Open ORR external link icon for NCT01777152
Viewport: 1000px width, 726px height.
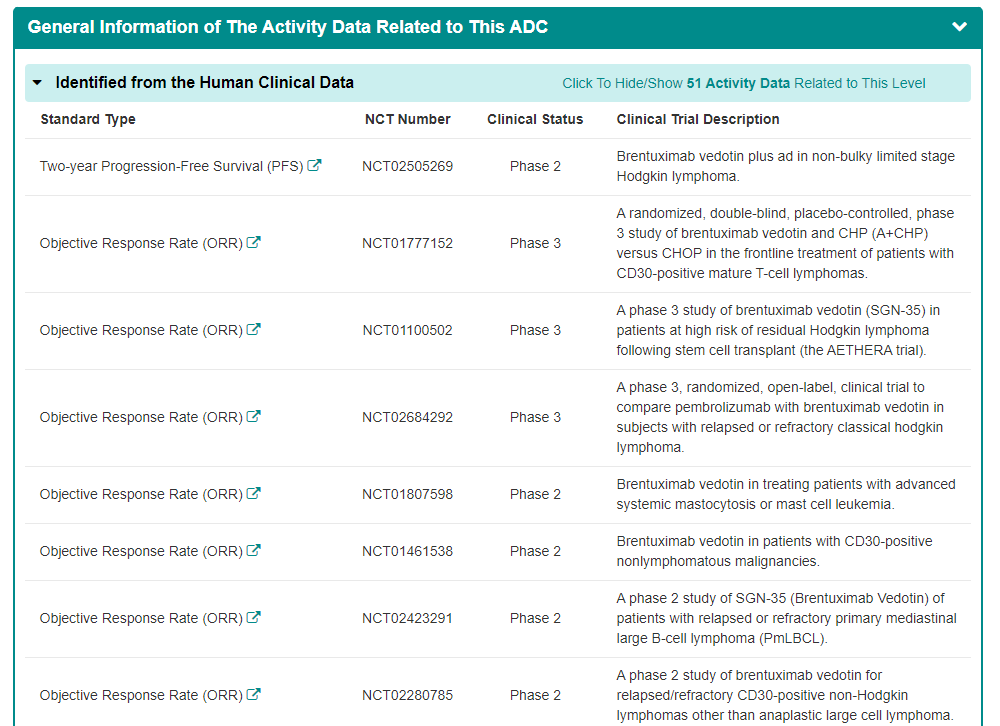(x=254, y=243)
